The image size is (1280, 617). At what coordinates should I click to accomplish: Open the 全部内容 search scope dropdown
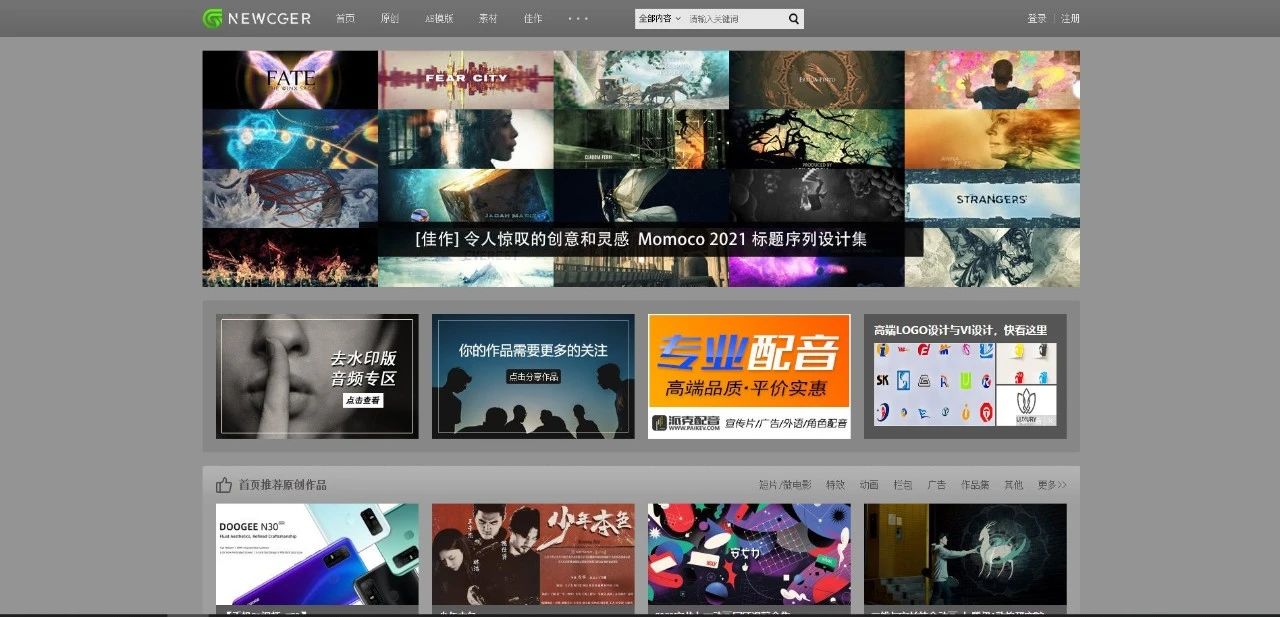pos(659,19)
